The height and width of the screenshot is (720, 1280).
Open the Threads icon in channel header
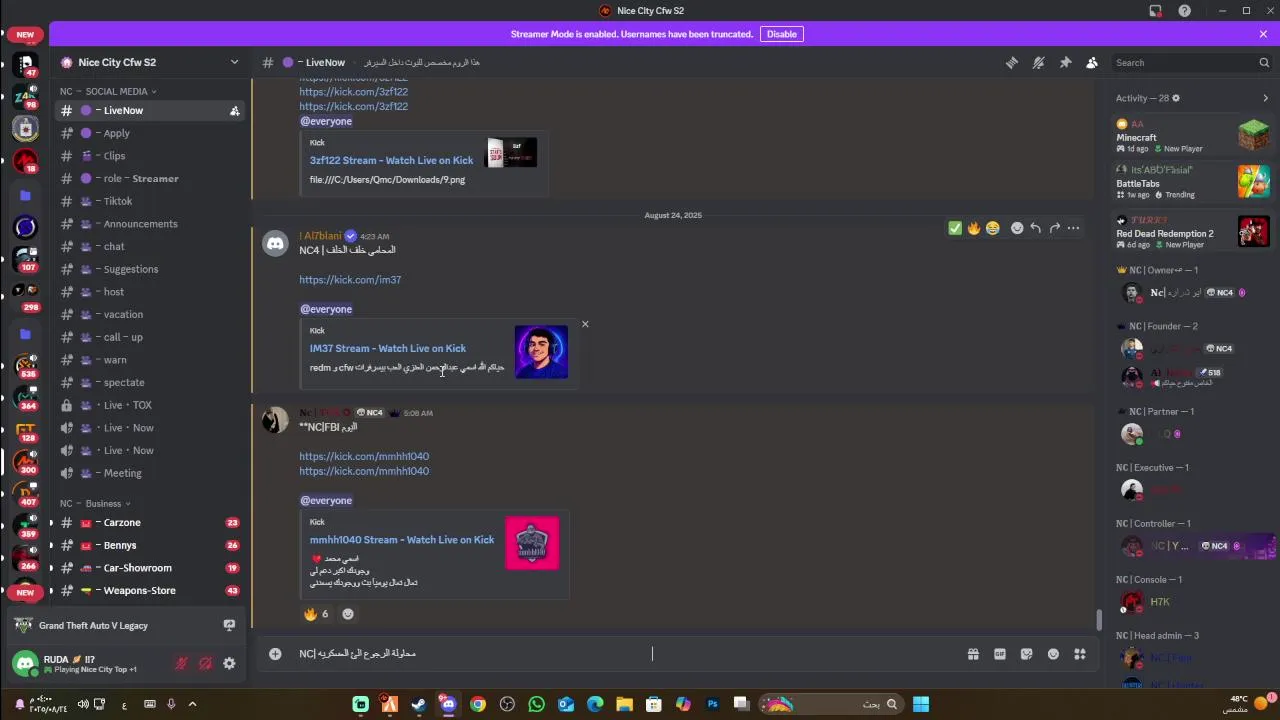(1012, 62)
